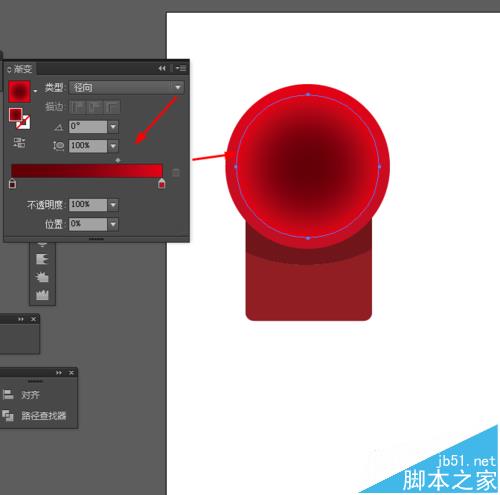The image size is (500, 495).
Task: Click the 不透明度 opacity value field
Action: click(x=88, y=205)
